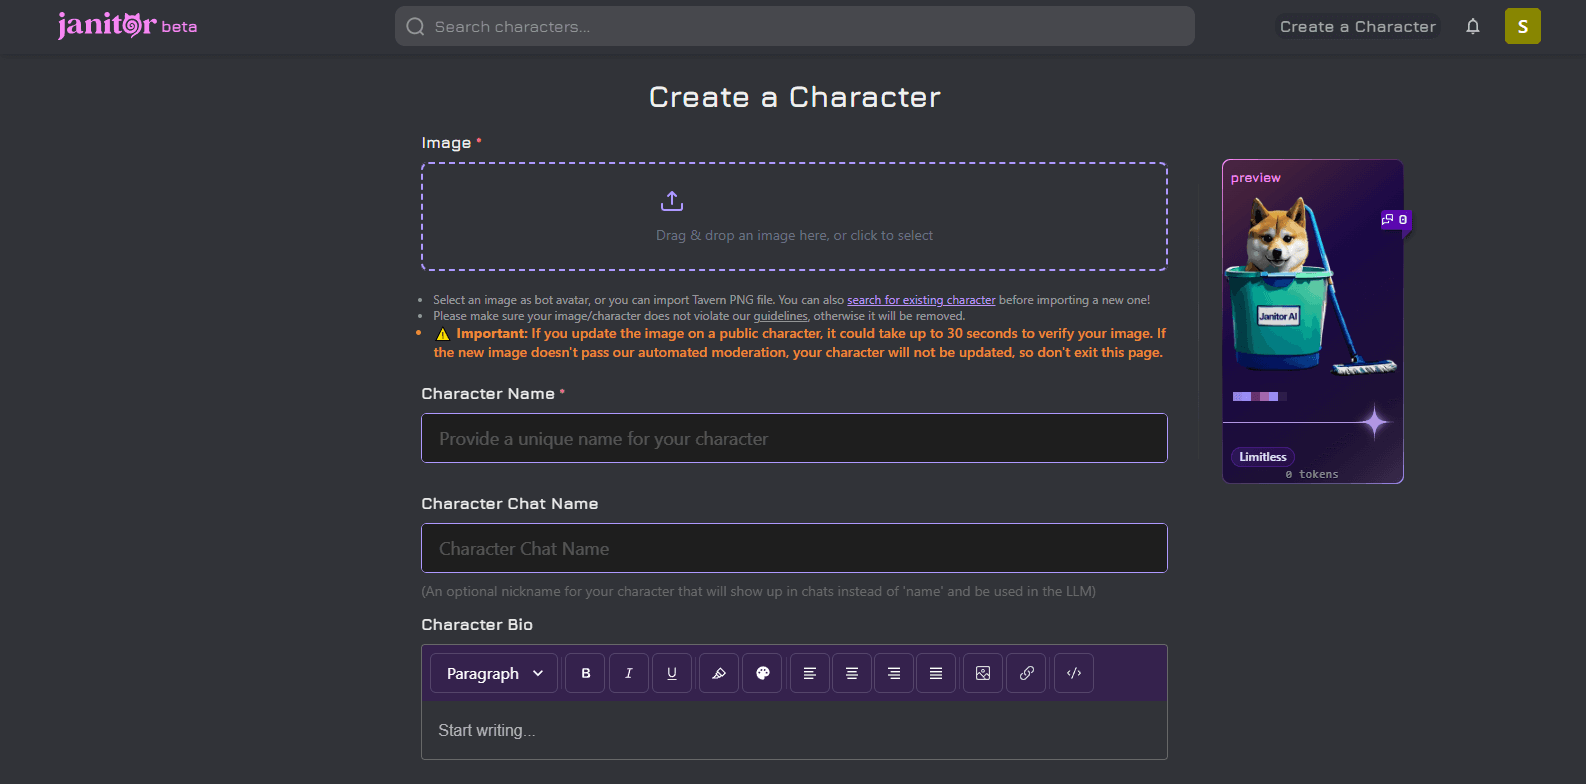Toggle bold formatting in bio editor

click(x=586, y=673)
